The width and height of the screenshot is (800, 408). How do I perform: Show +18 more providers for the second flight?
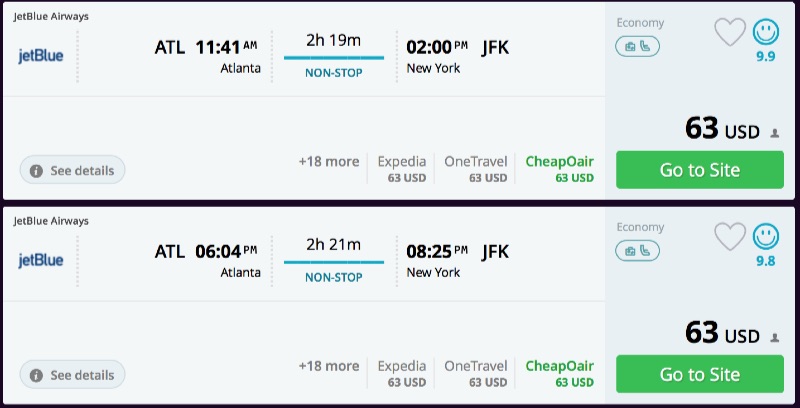328,366
